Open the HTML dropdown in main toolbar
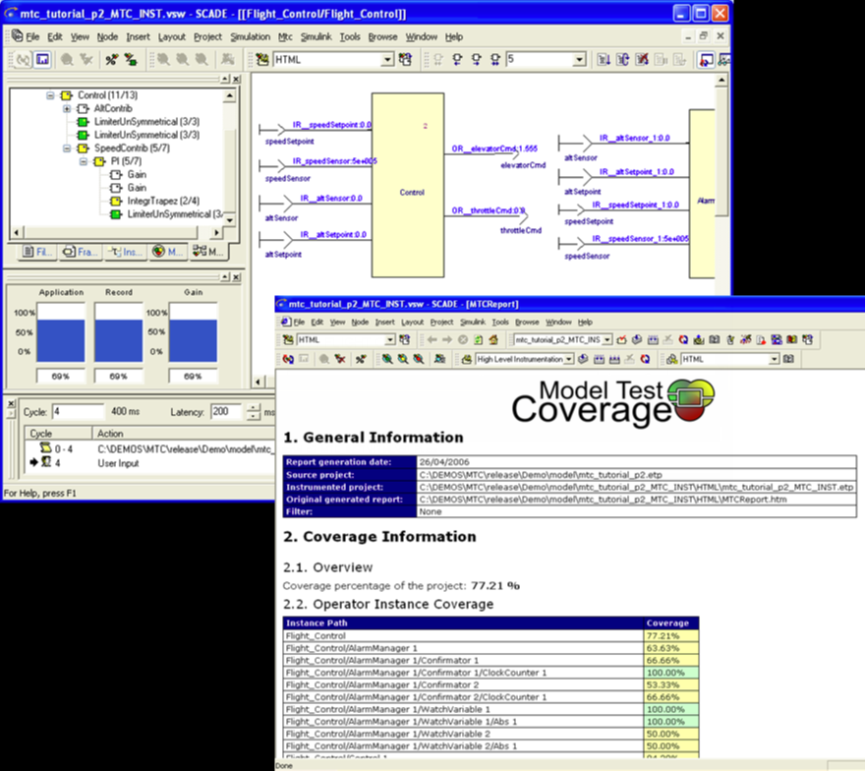Screen dimensions: 865x771 point(388,60)
